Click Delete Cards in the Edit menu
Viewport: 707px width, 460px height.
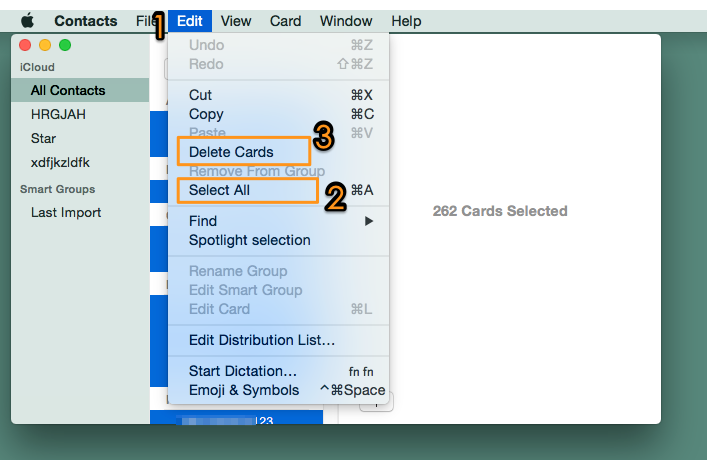point(279,152)
